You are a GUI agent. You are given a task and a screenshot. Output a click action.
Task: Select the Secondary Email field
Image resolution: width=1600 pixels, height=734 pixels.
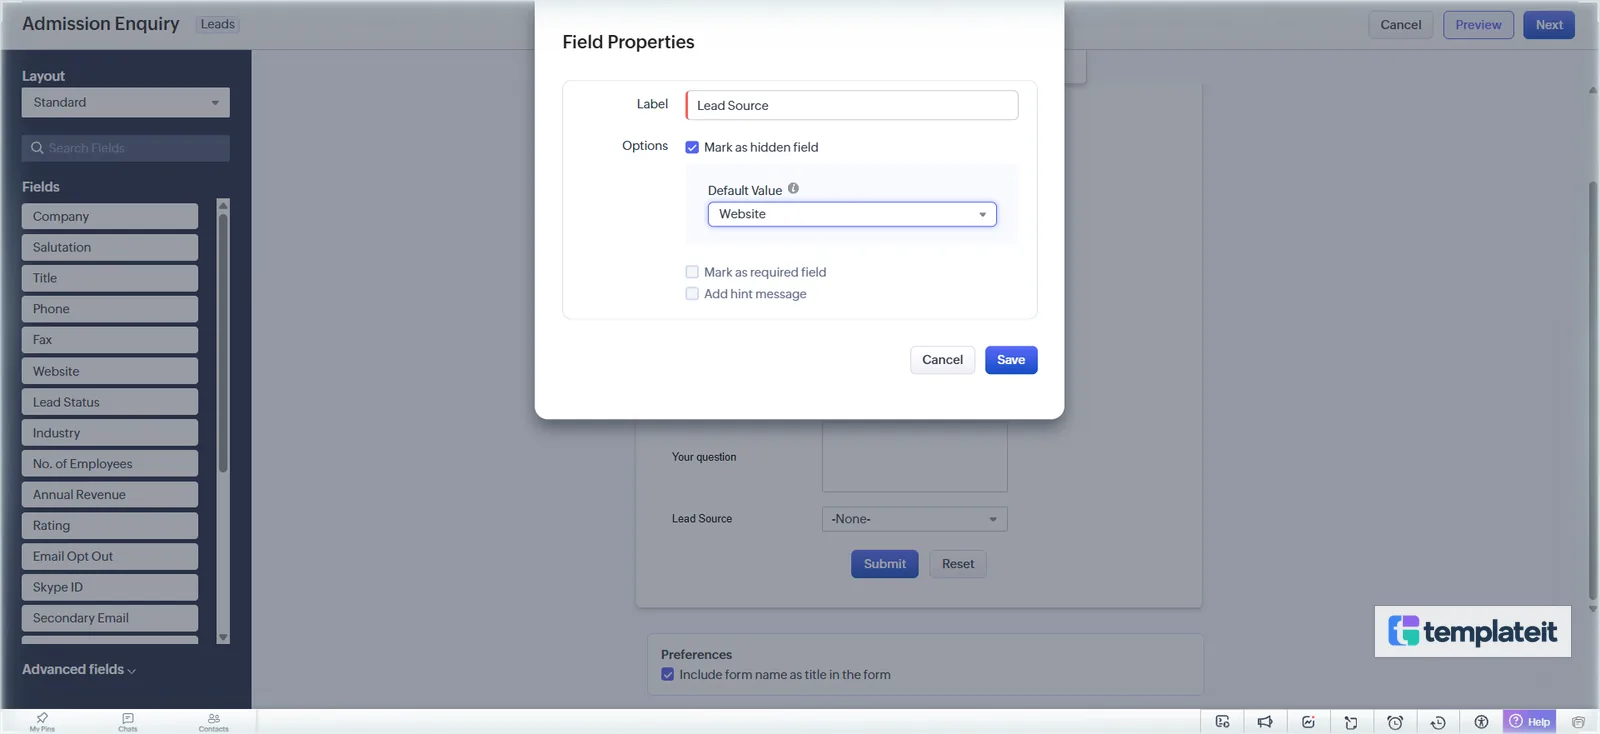point(110,618)
